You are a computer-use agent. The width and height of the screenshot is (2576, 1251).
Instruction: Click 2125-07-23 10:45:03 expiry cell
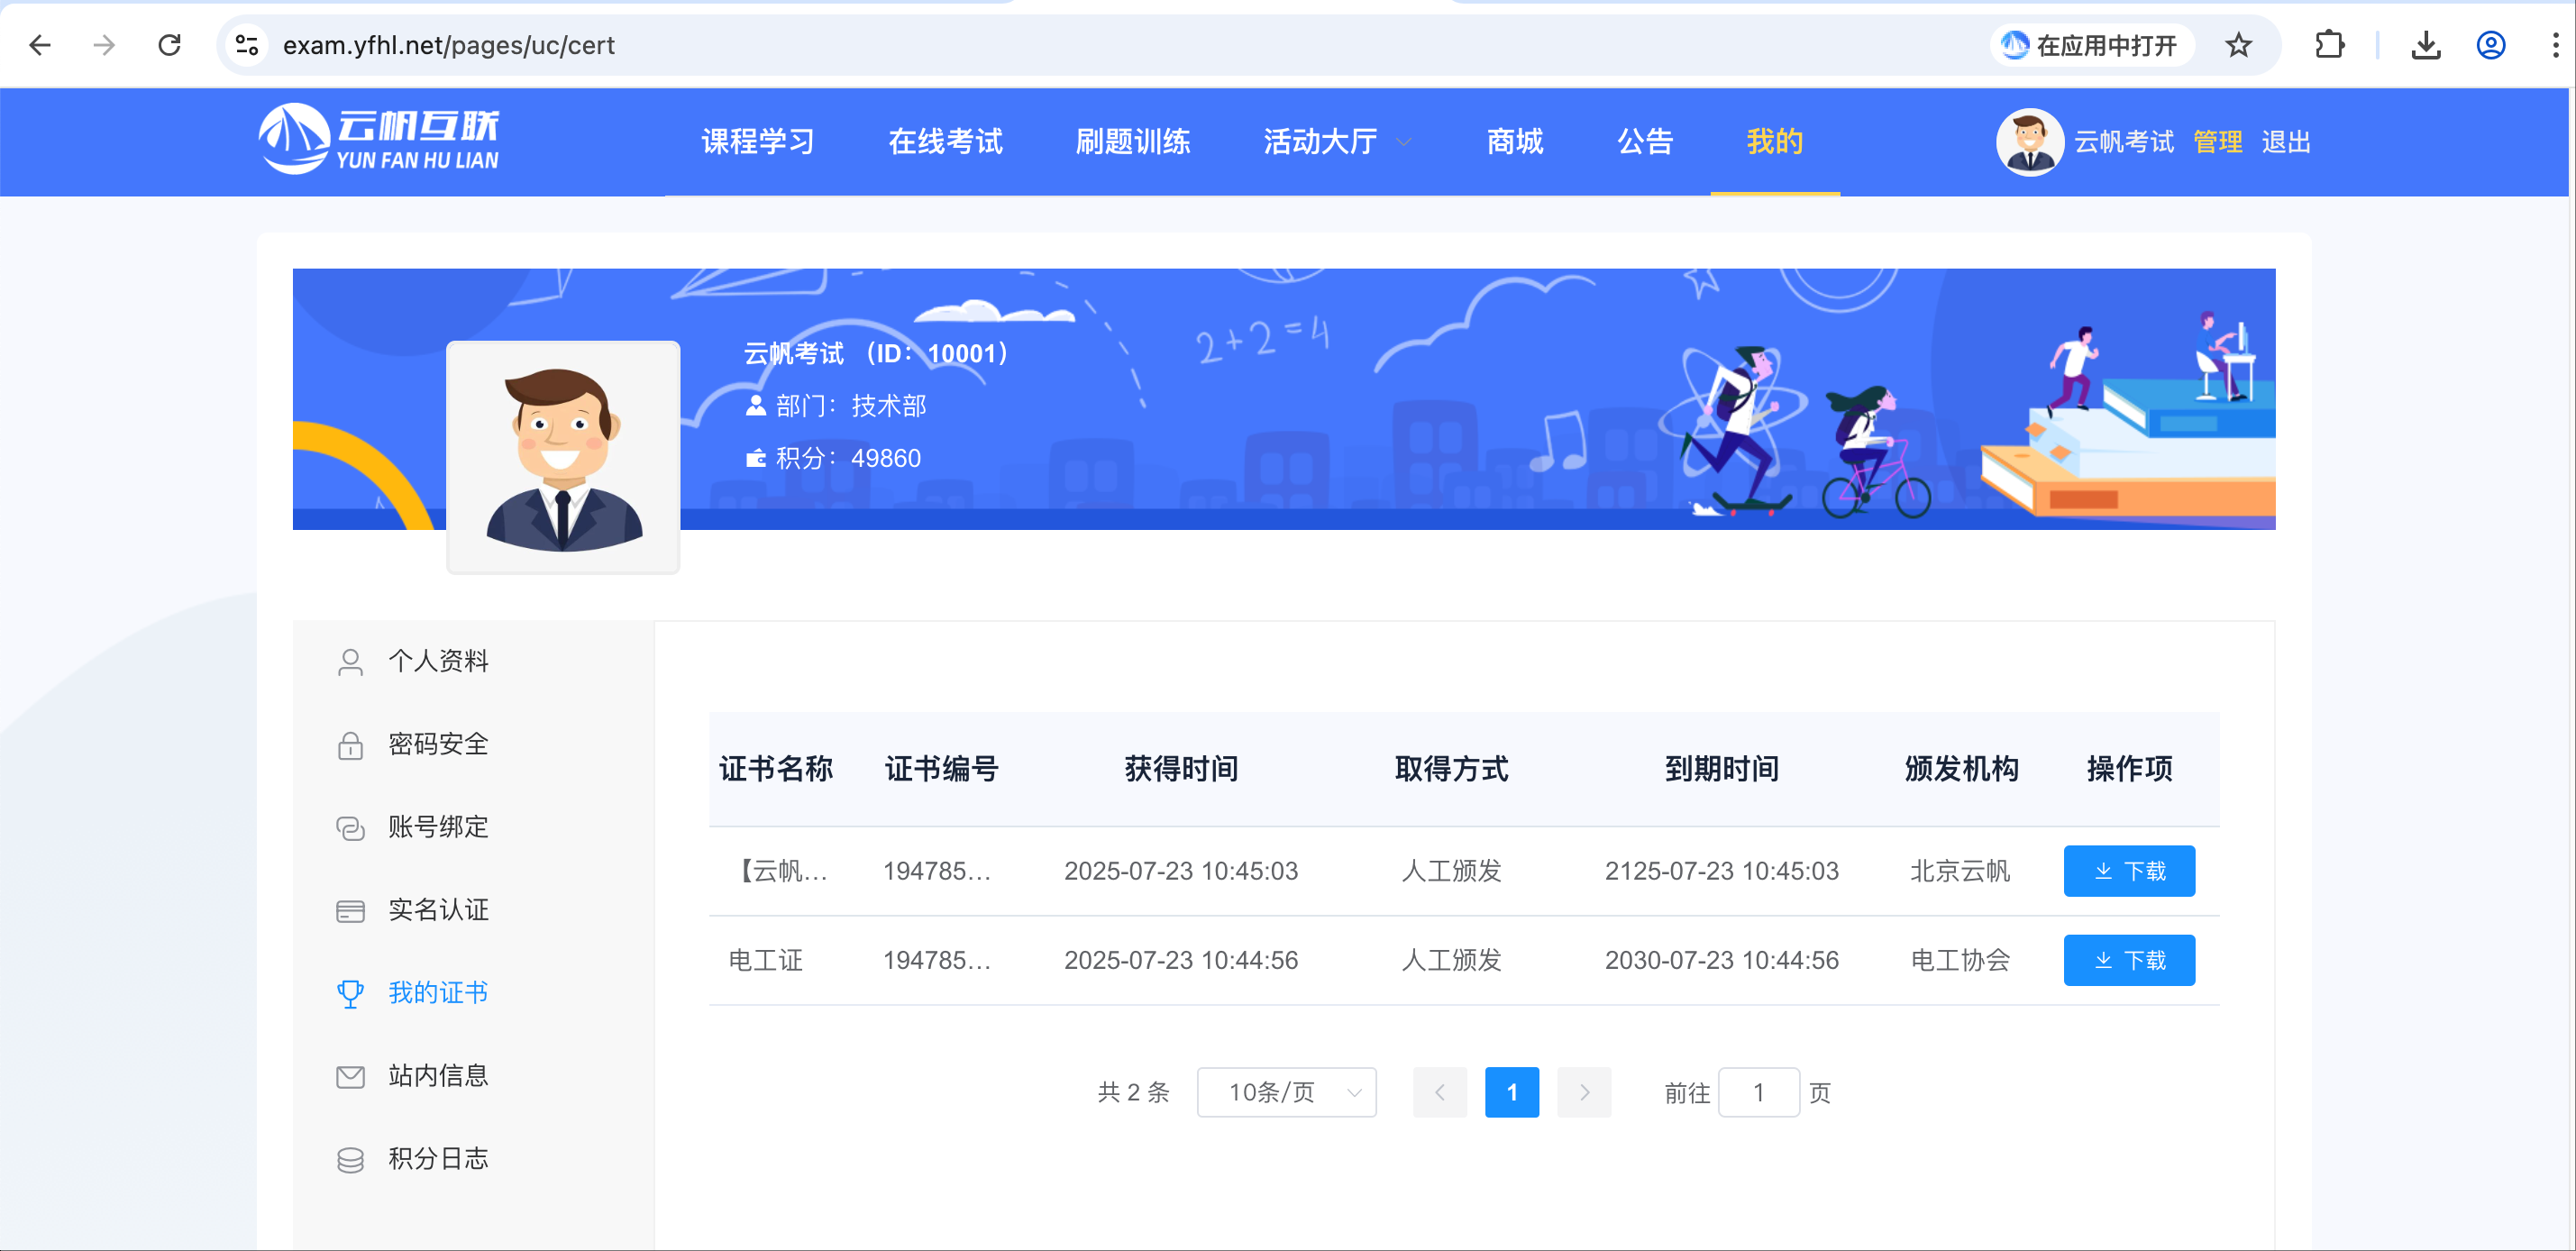point(1721,871)
